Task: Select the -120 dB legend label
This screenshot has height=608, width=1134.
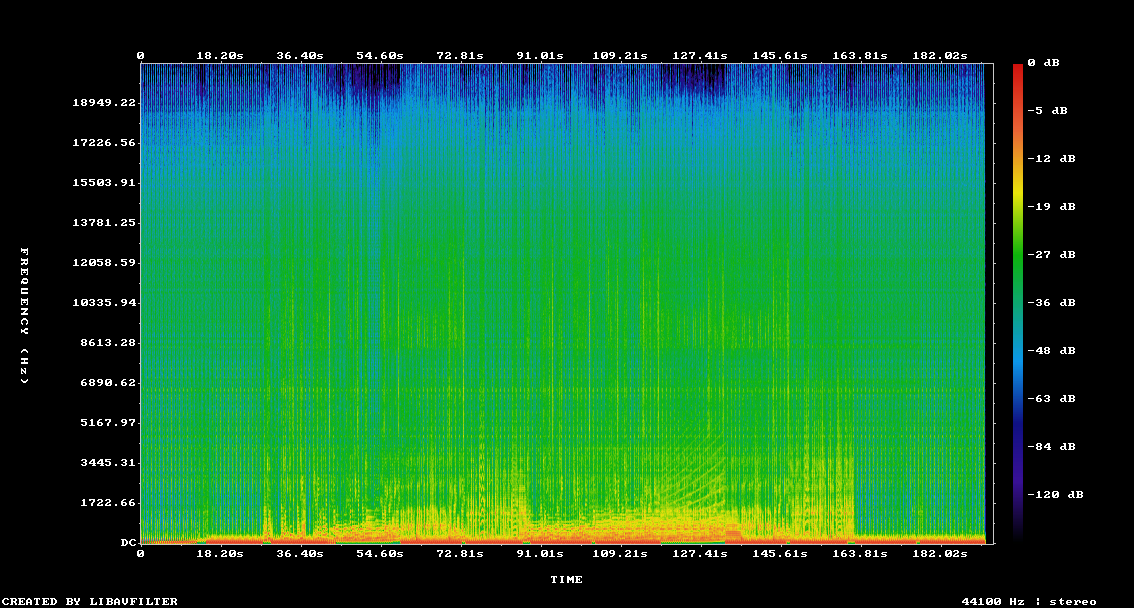Action: coord(1058,494)
